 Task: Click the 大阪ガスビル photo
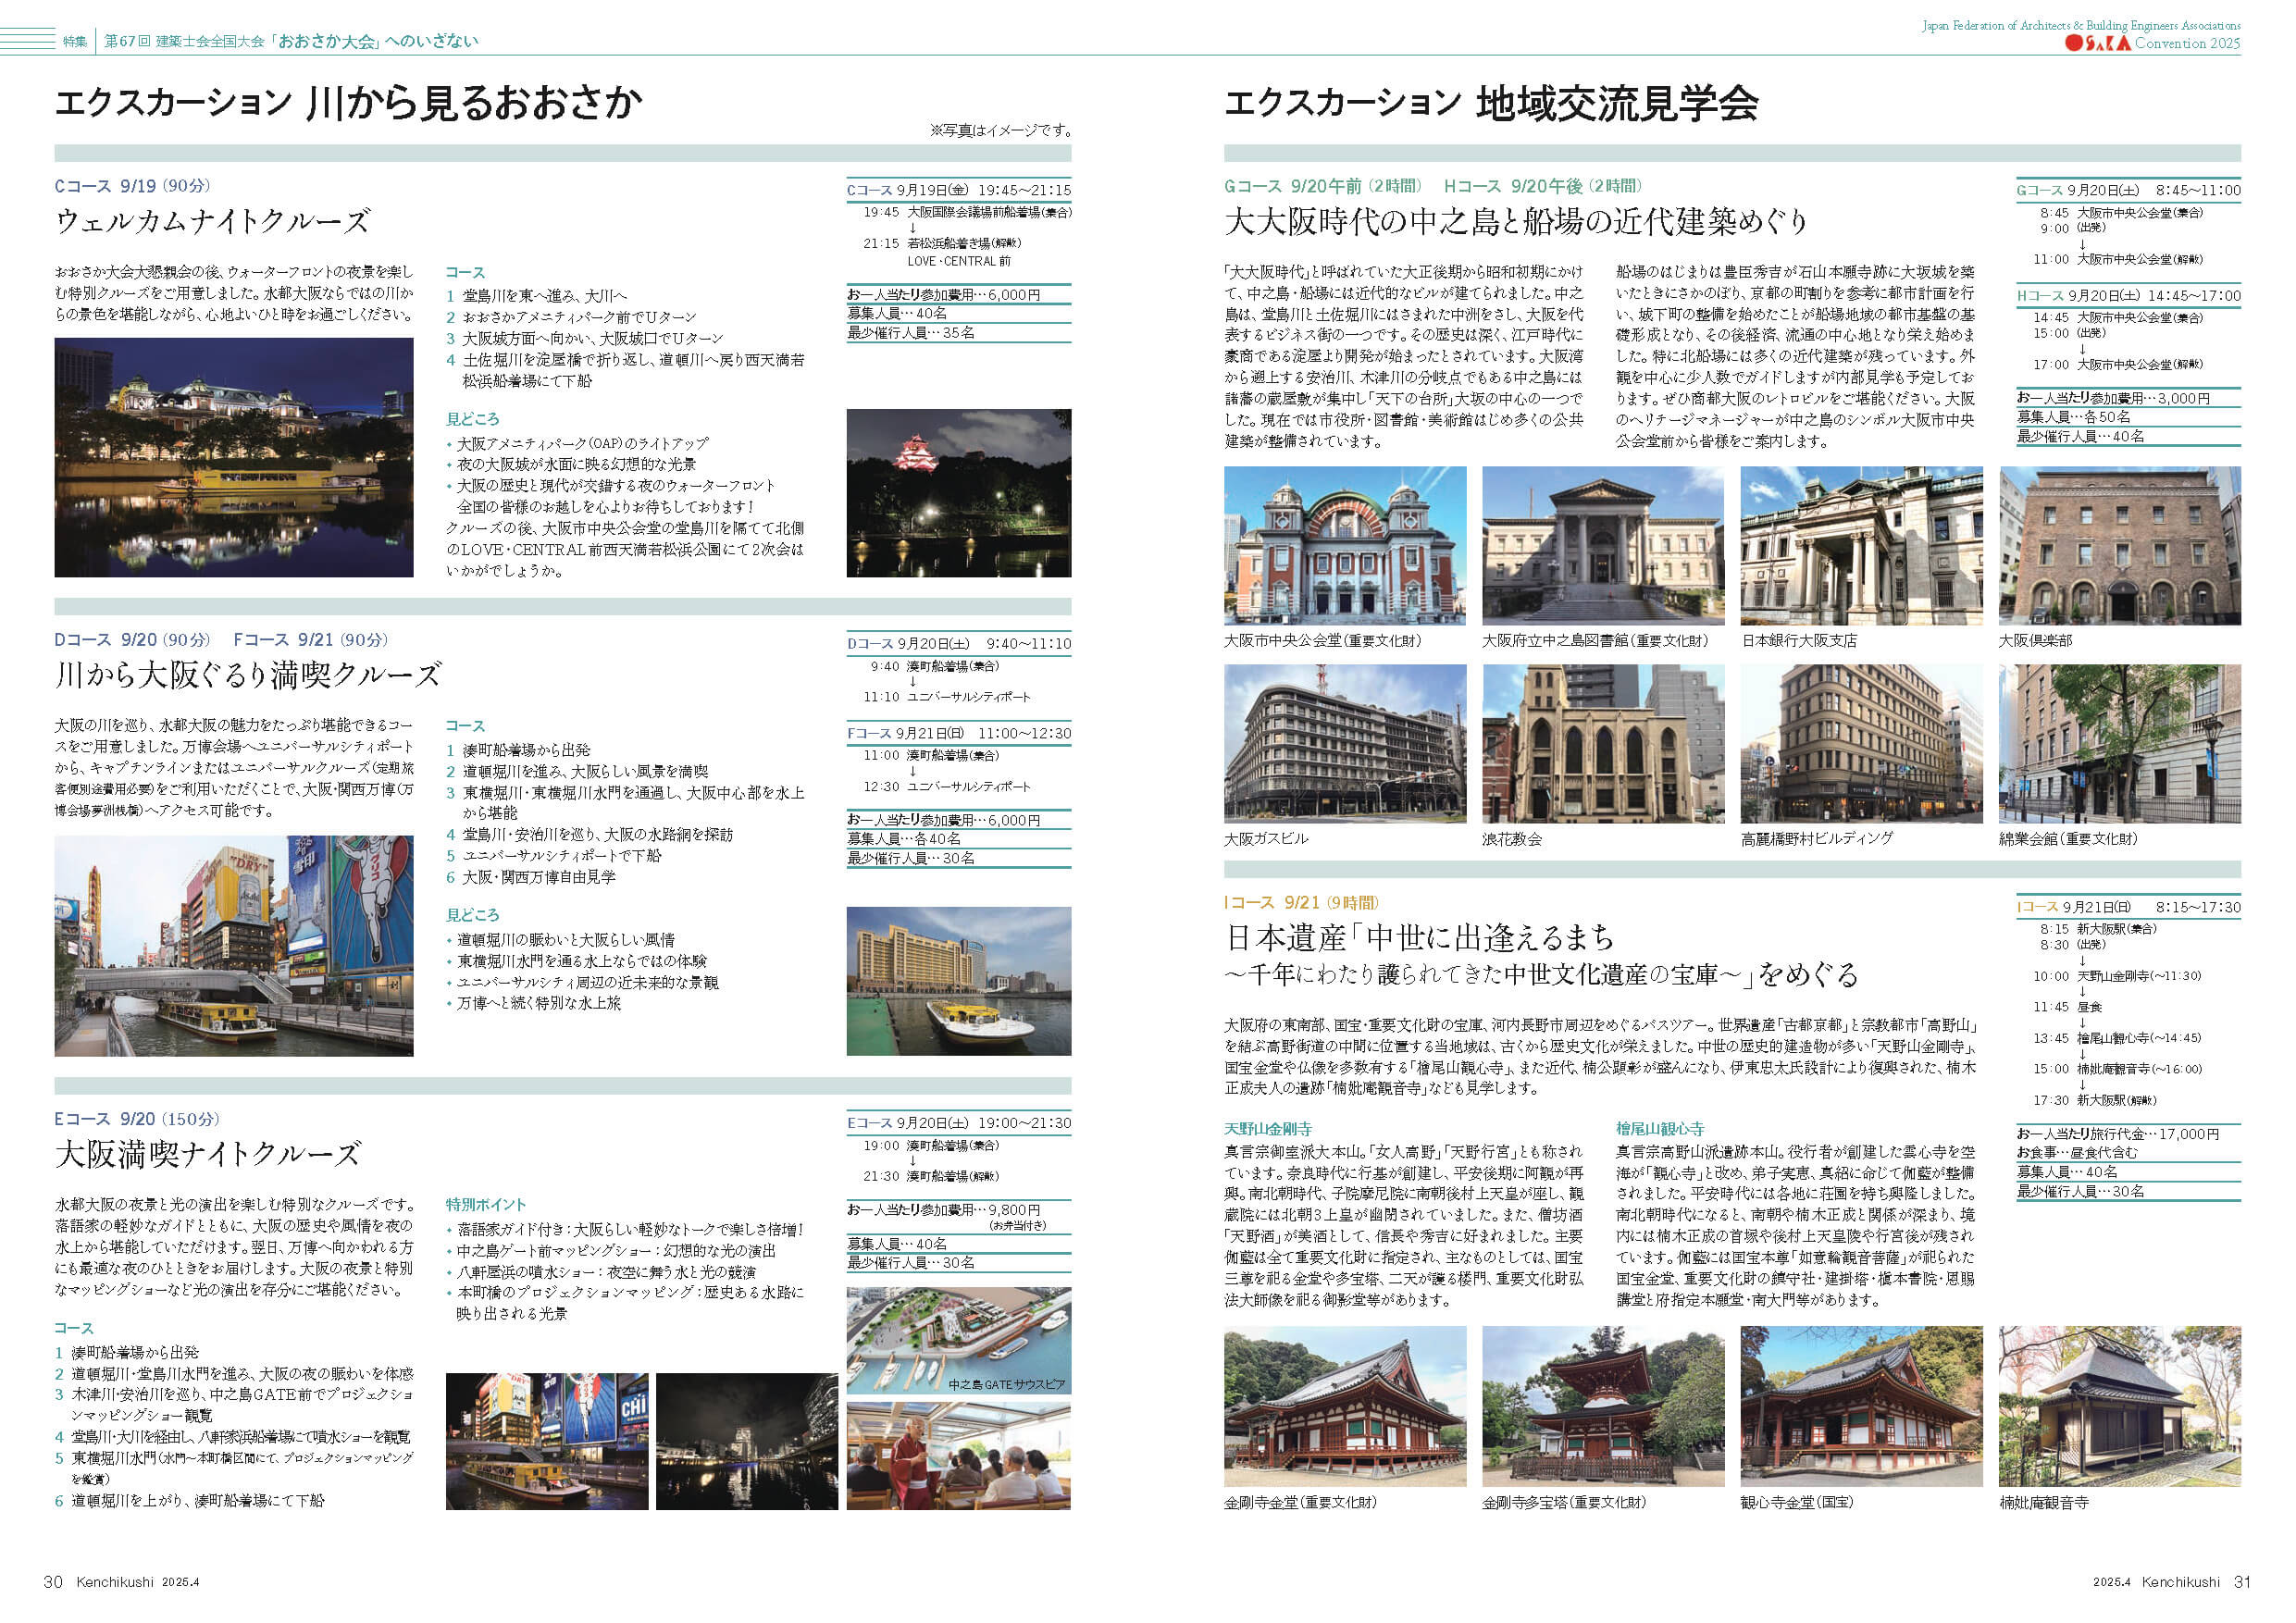click(1344, 743)
